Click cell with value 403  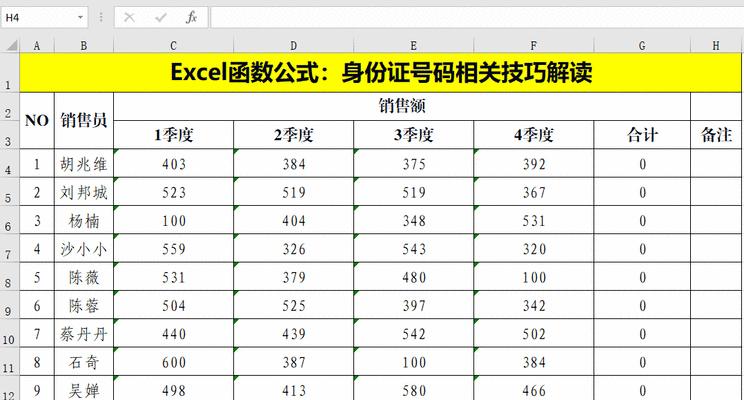(x=173, y=164)
